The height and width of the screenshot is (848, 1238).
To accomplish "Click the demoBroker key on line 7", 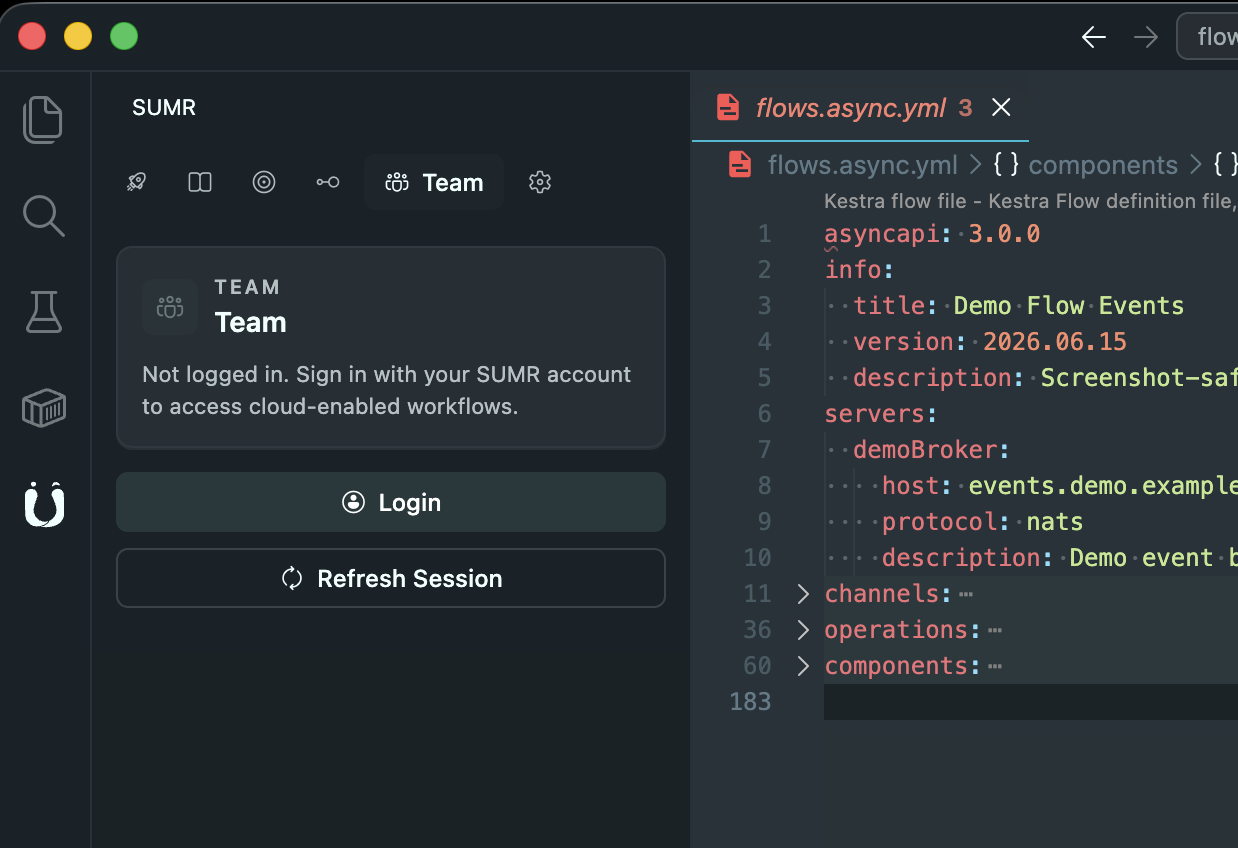I will tap(925, 450).
